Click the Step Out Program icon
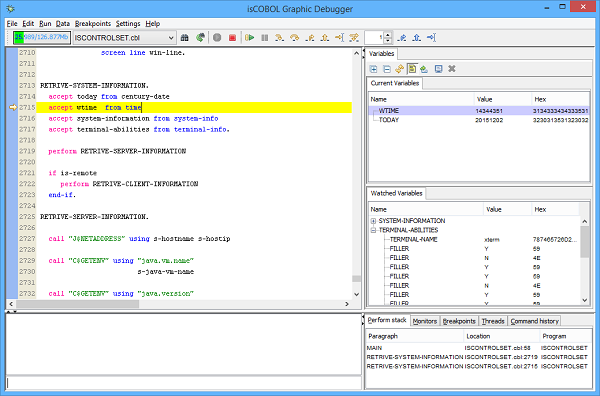The image size is (600, 396). 324,37
